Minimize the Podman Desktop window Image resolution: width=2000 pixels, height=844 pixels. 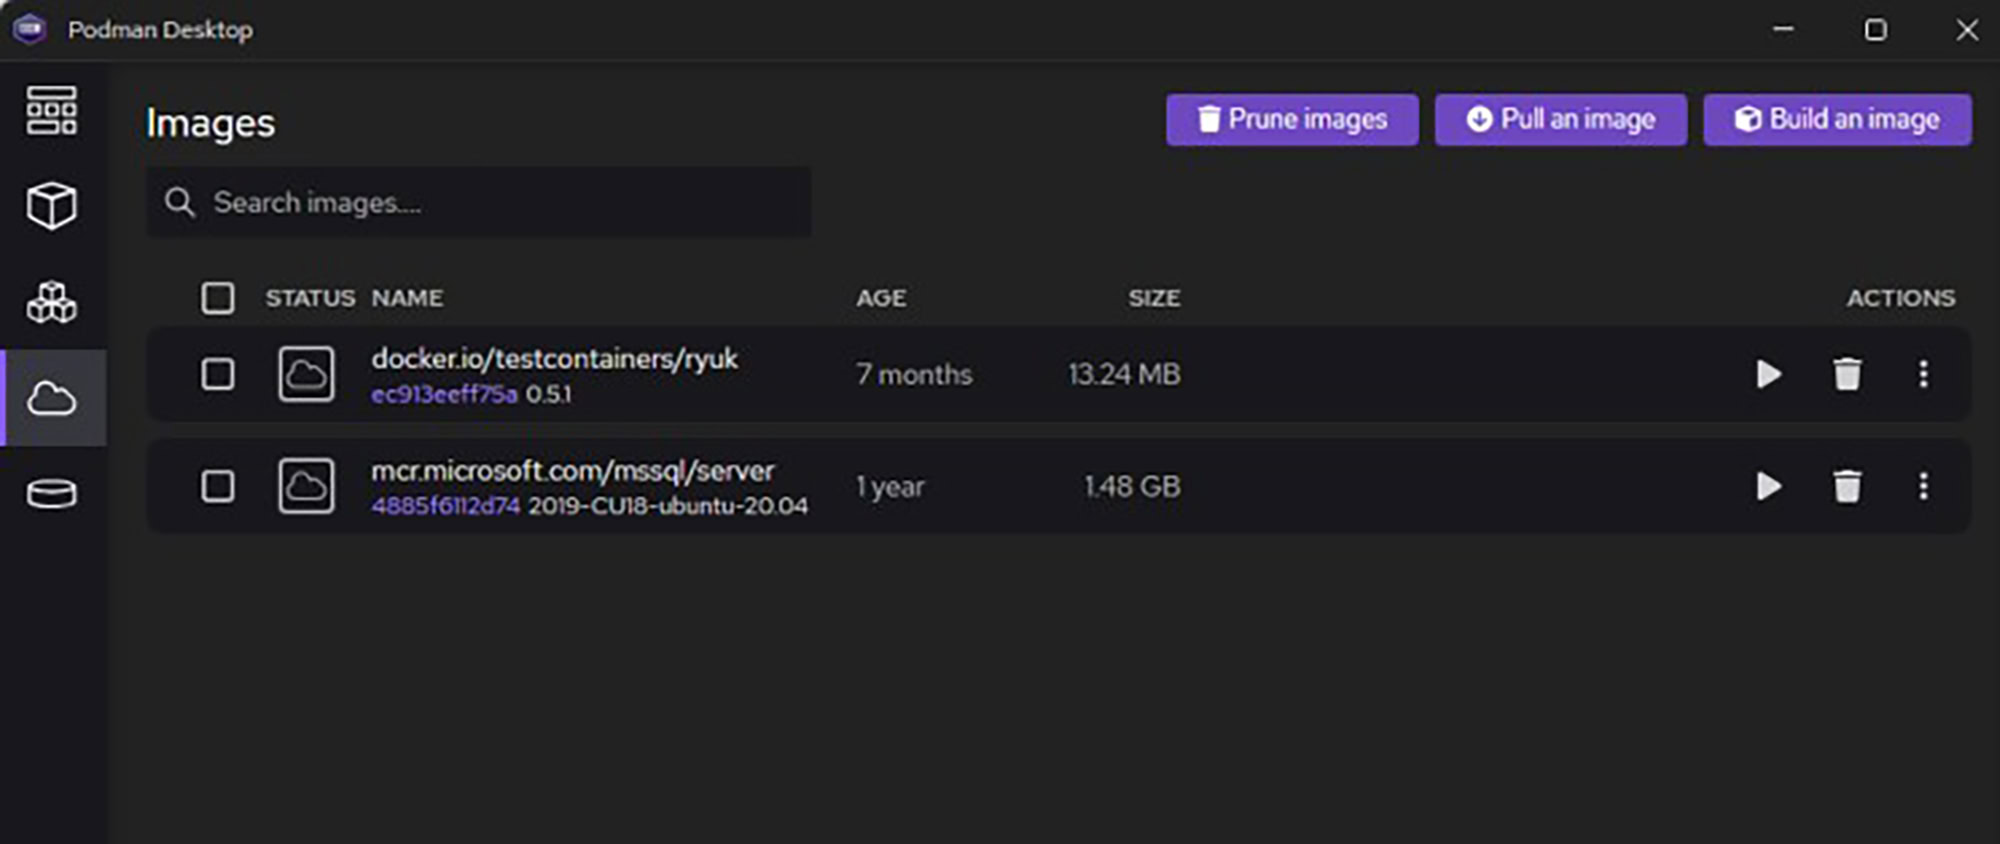[x=1783, y=30]
